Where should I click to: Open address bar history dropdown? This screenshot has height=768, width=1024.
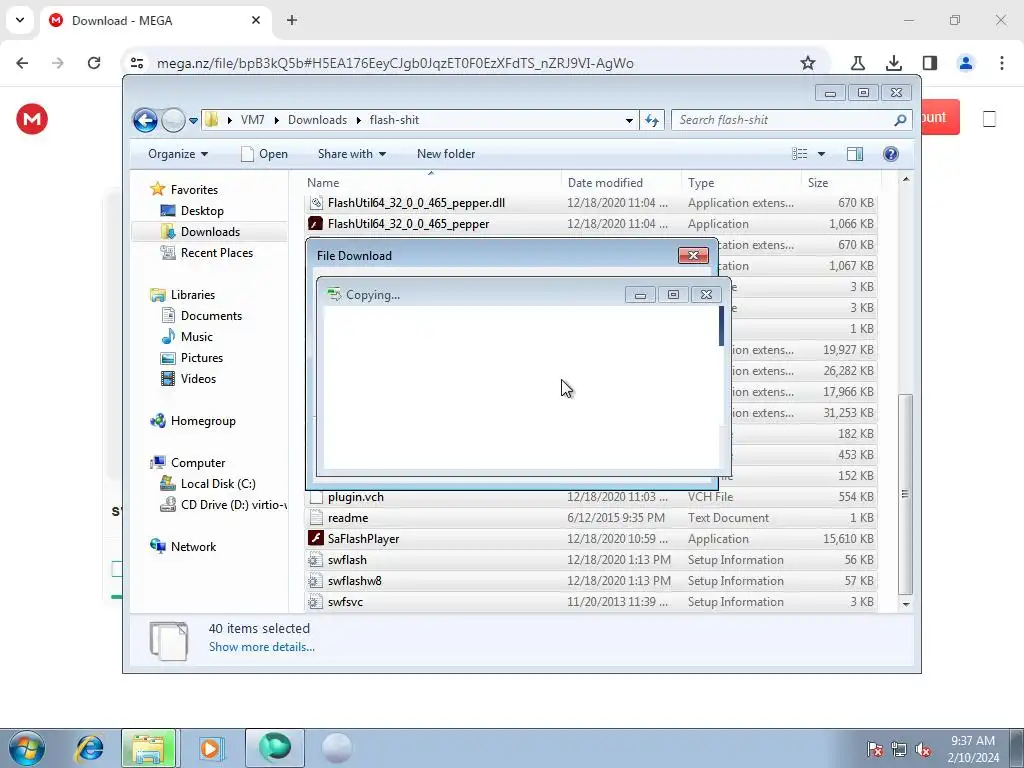tap(629, 120)
